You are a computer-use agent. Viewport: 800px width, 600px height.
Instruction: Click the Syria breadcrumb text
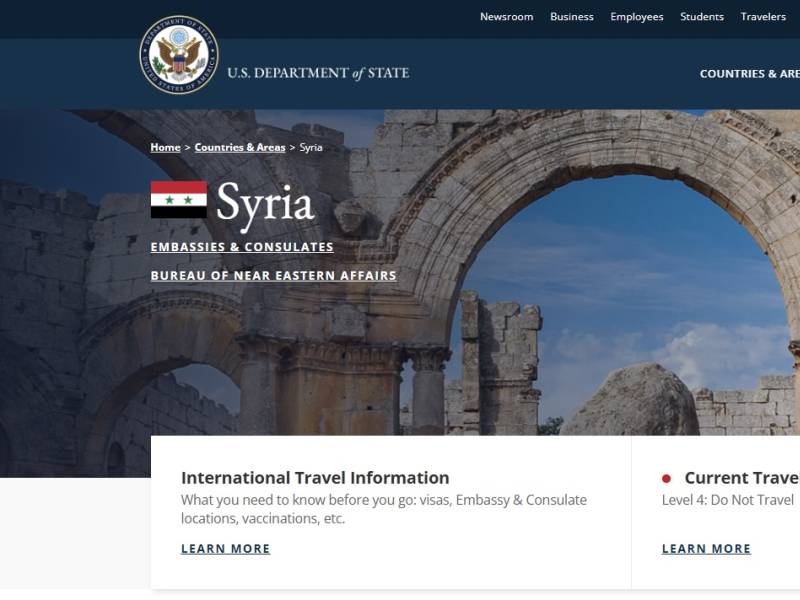(x=311, y=147)
